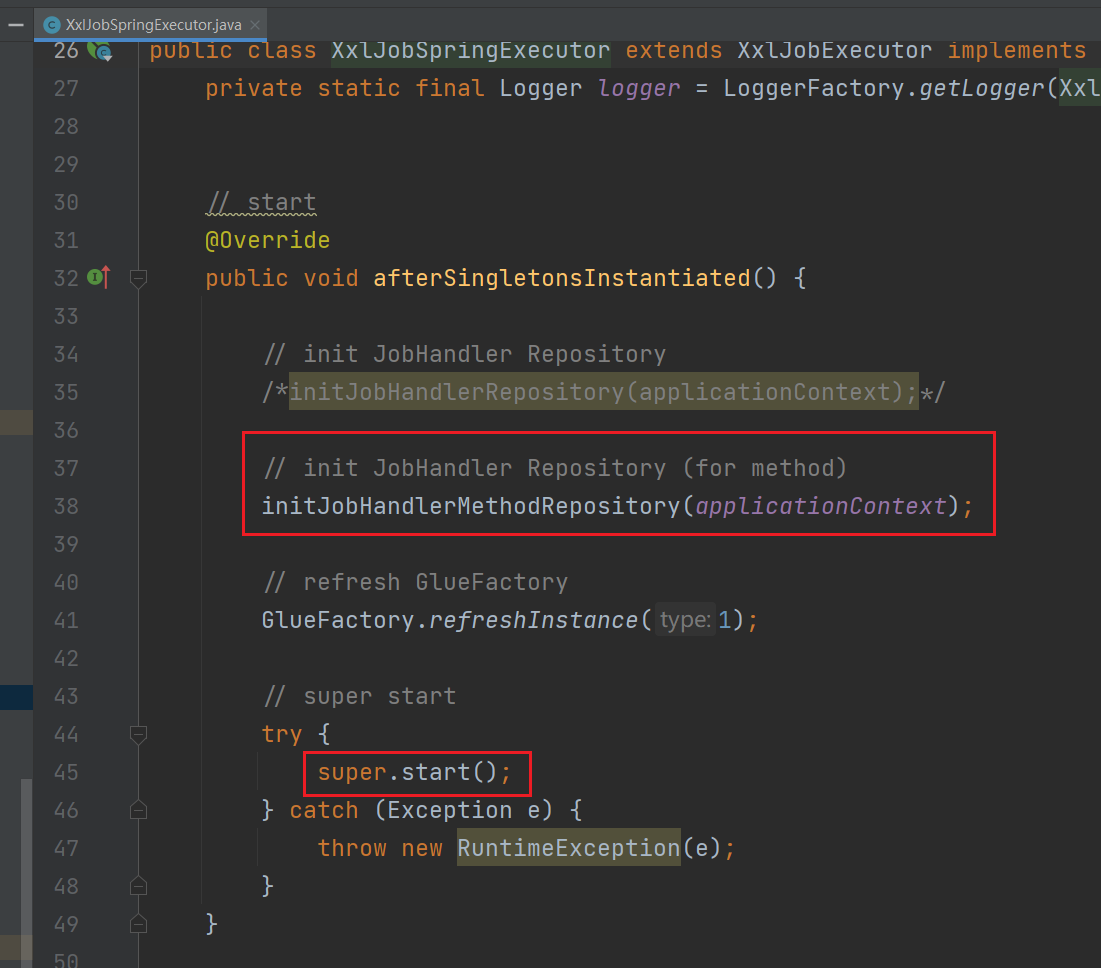1101x968 pixels.
Task: Click fold end marker on line 48
Action: (x=139, y=886)
